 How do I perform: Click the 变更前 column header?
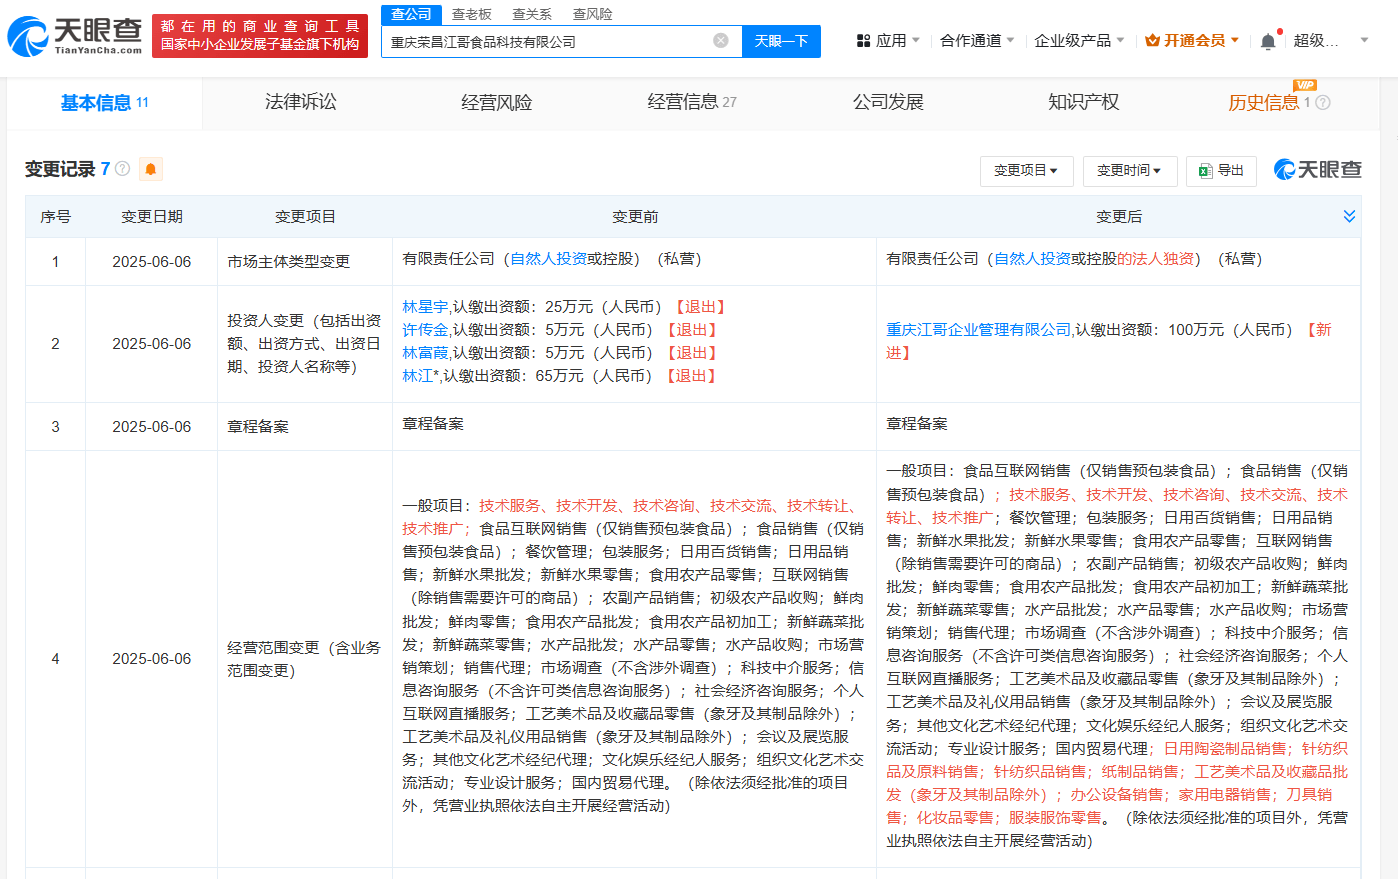(635, 217)
